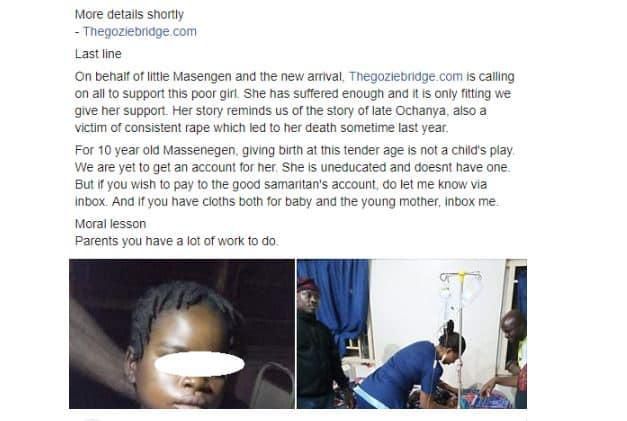Open the Thegoziebridge.com link inside the Masengen paragraph

[406, 76]
